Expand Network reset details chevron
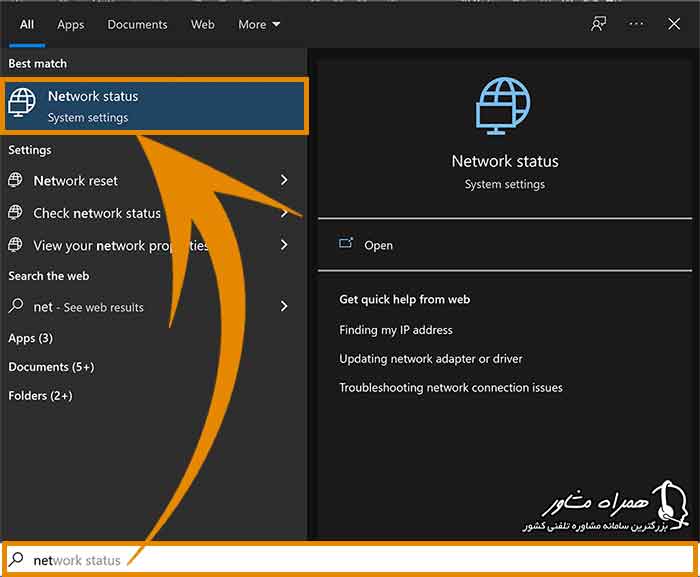 284,180
